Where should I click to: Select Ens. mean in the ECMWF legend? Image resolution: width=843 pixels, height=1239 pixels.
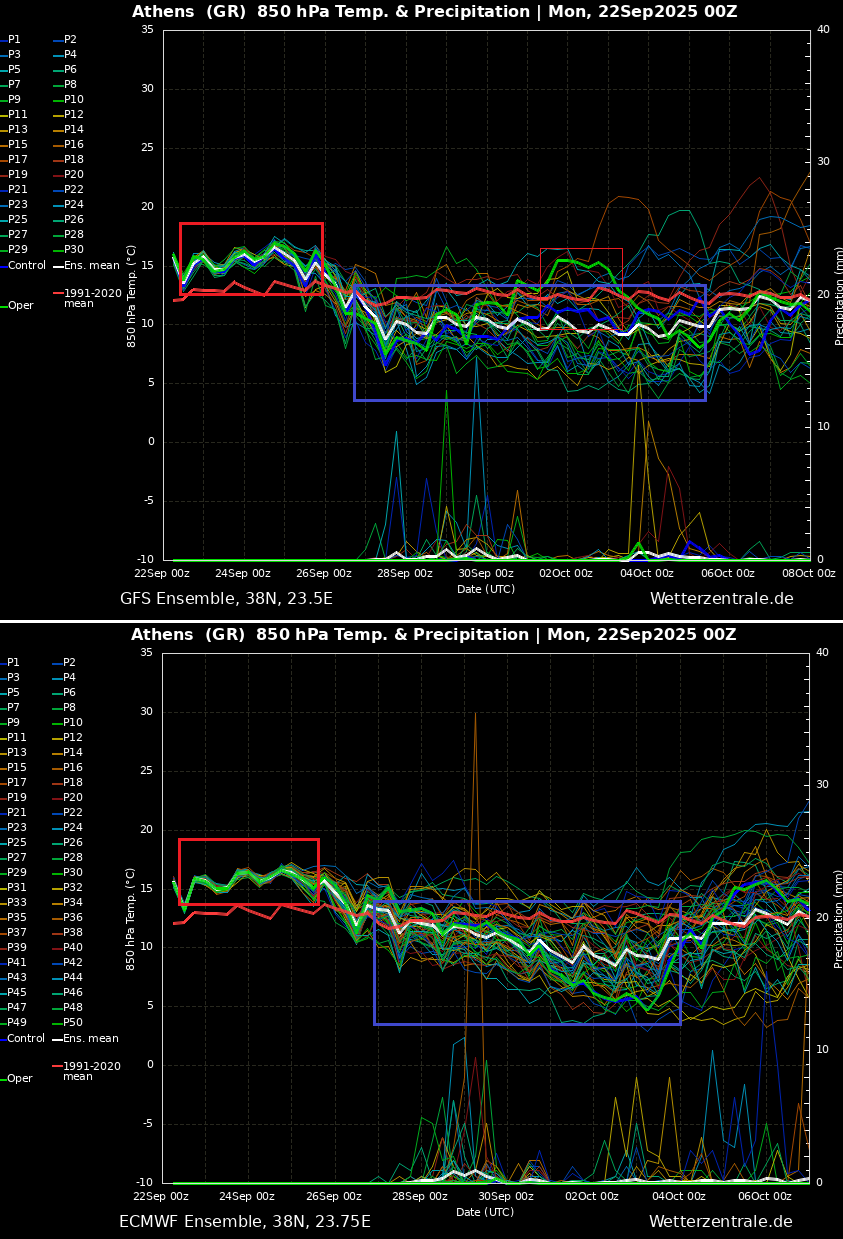(x=91, y=1039)
